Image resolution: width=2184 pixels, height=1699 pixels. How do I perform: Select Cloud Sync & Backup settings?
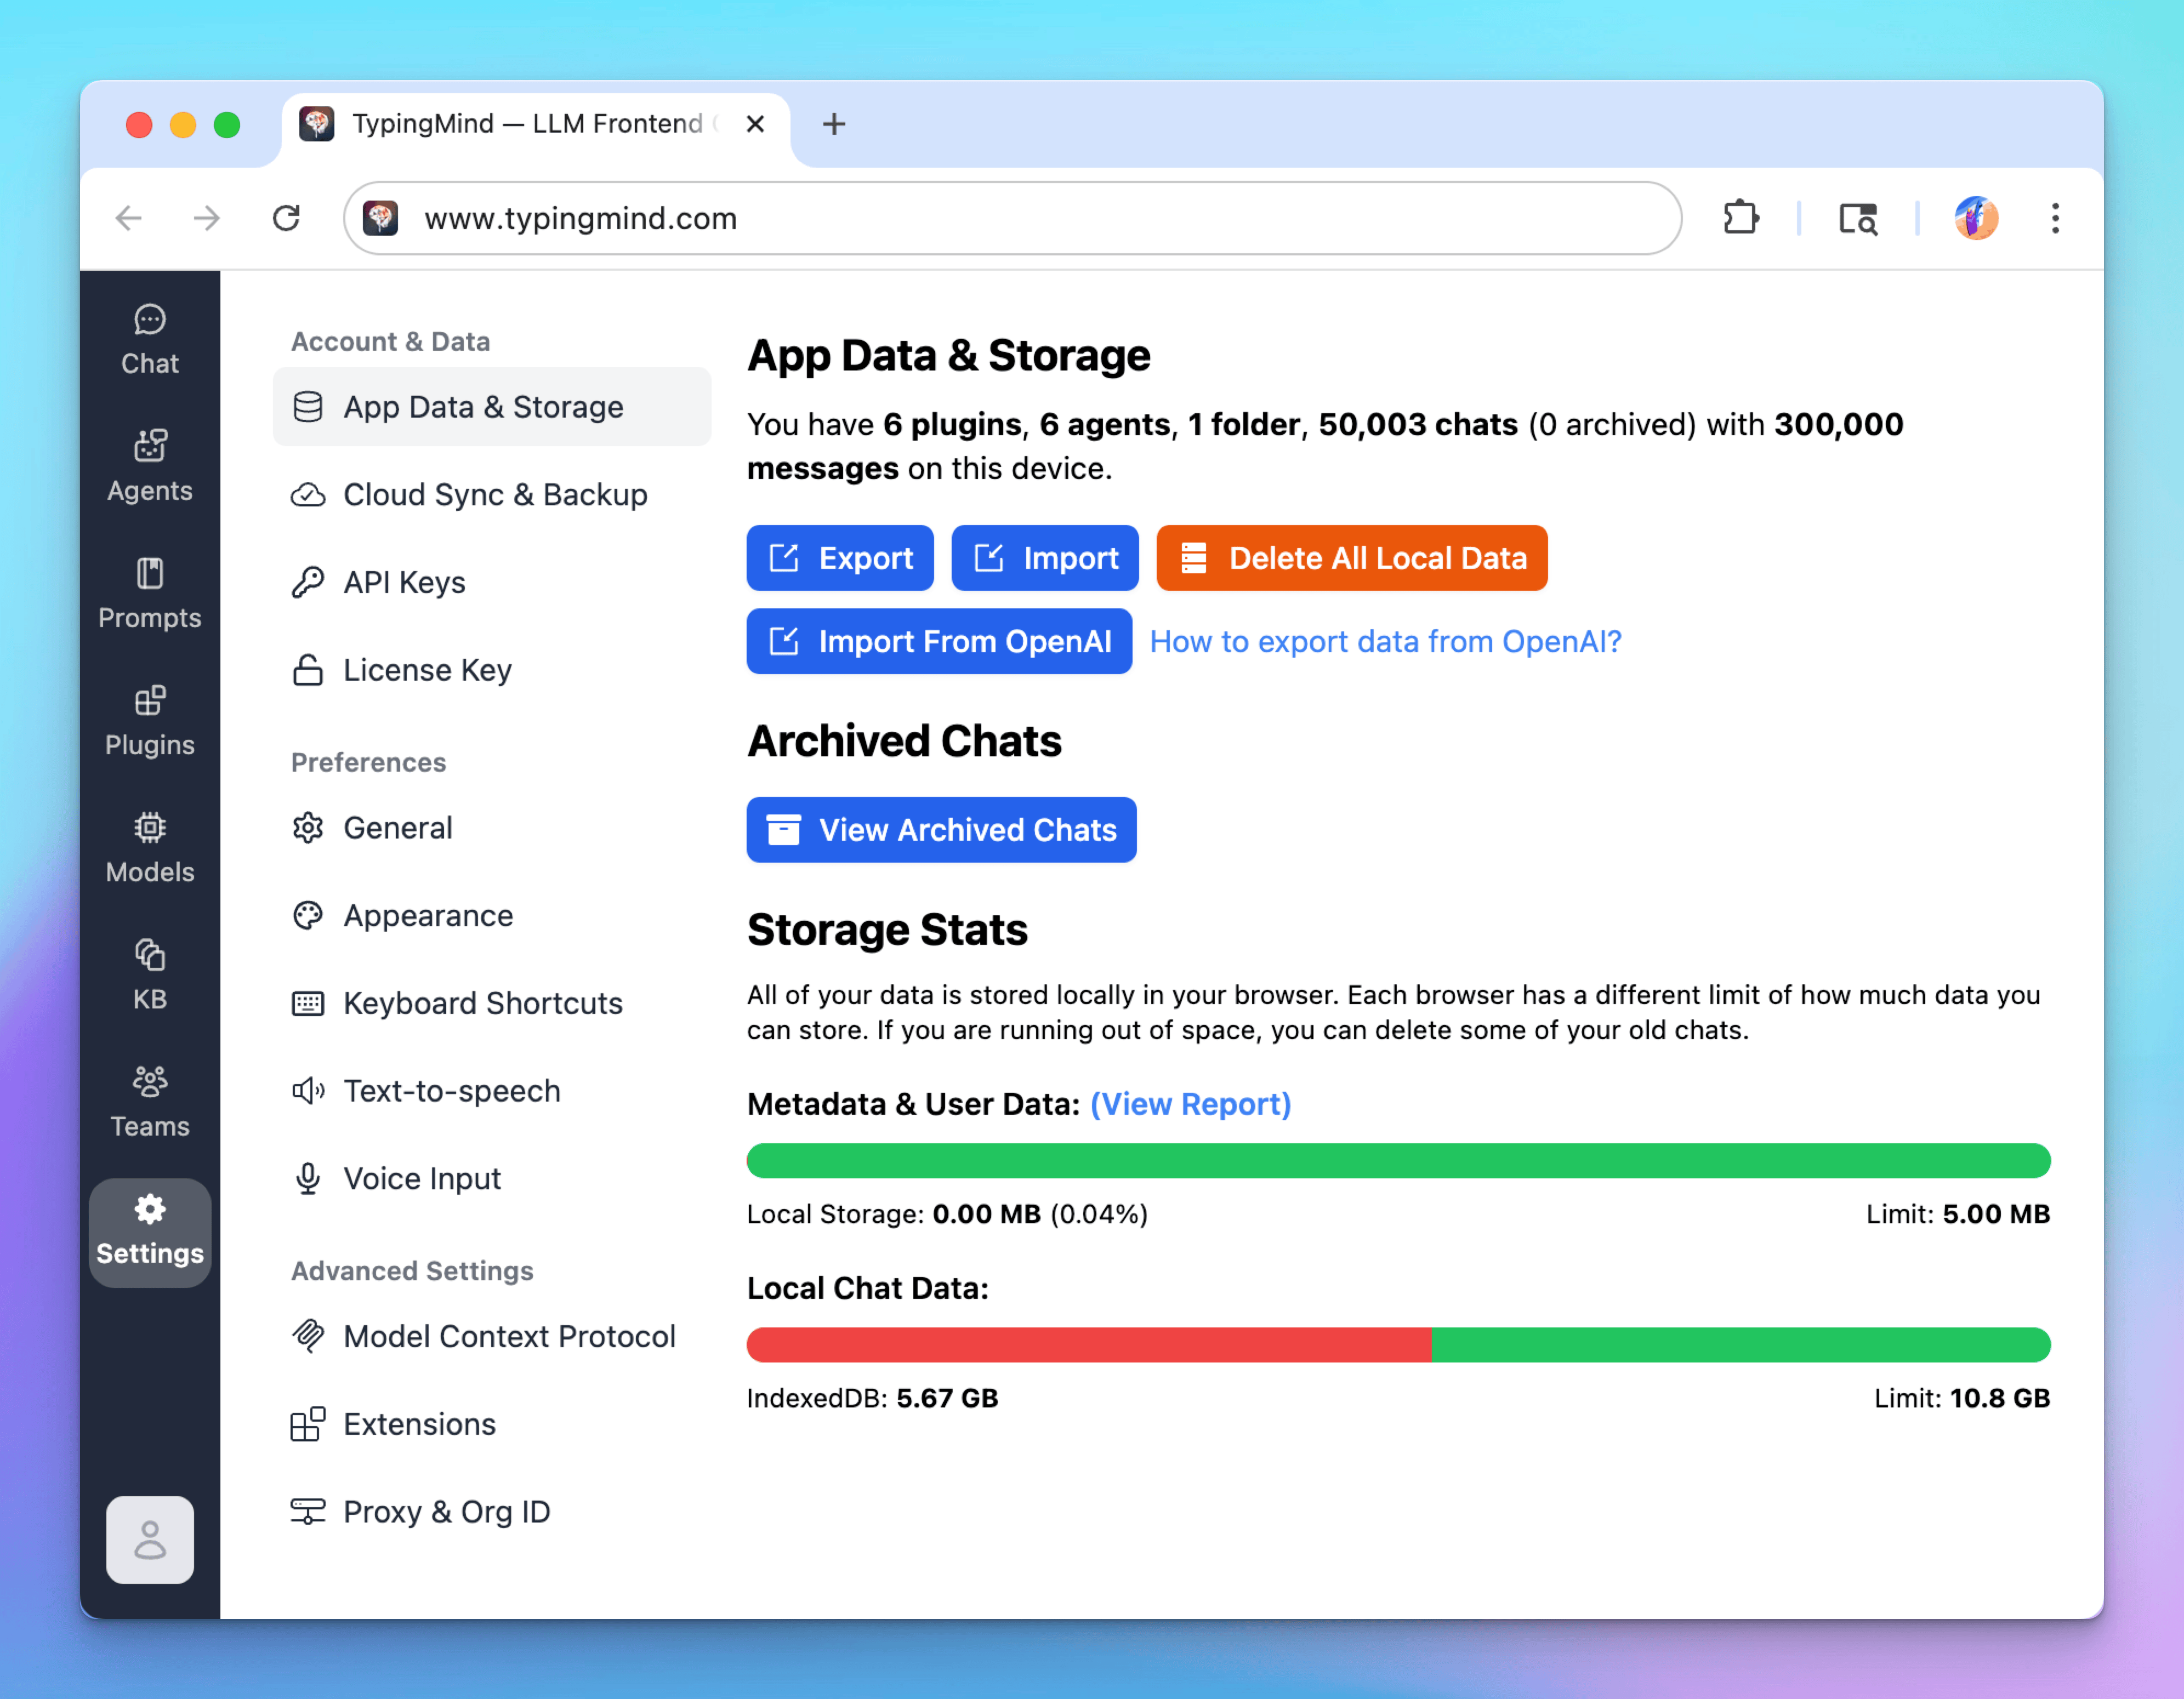click(494, 495)
